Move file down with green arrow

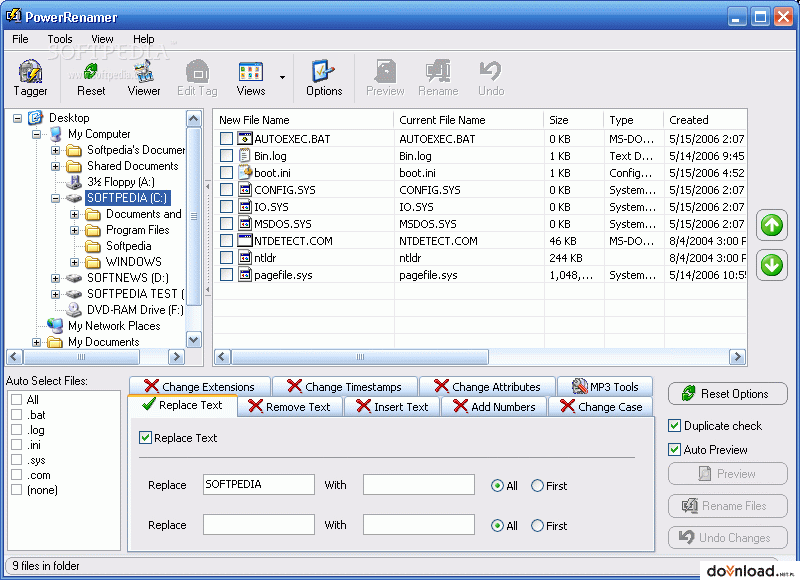771,265
